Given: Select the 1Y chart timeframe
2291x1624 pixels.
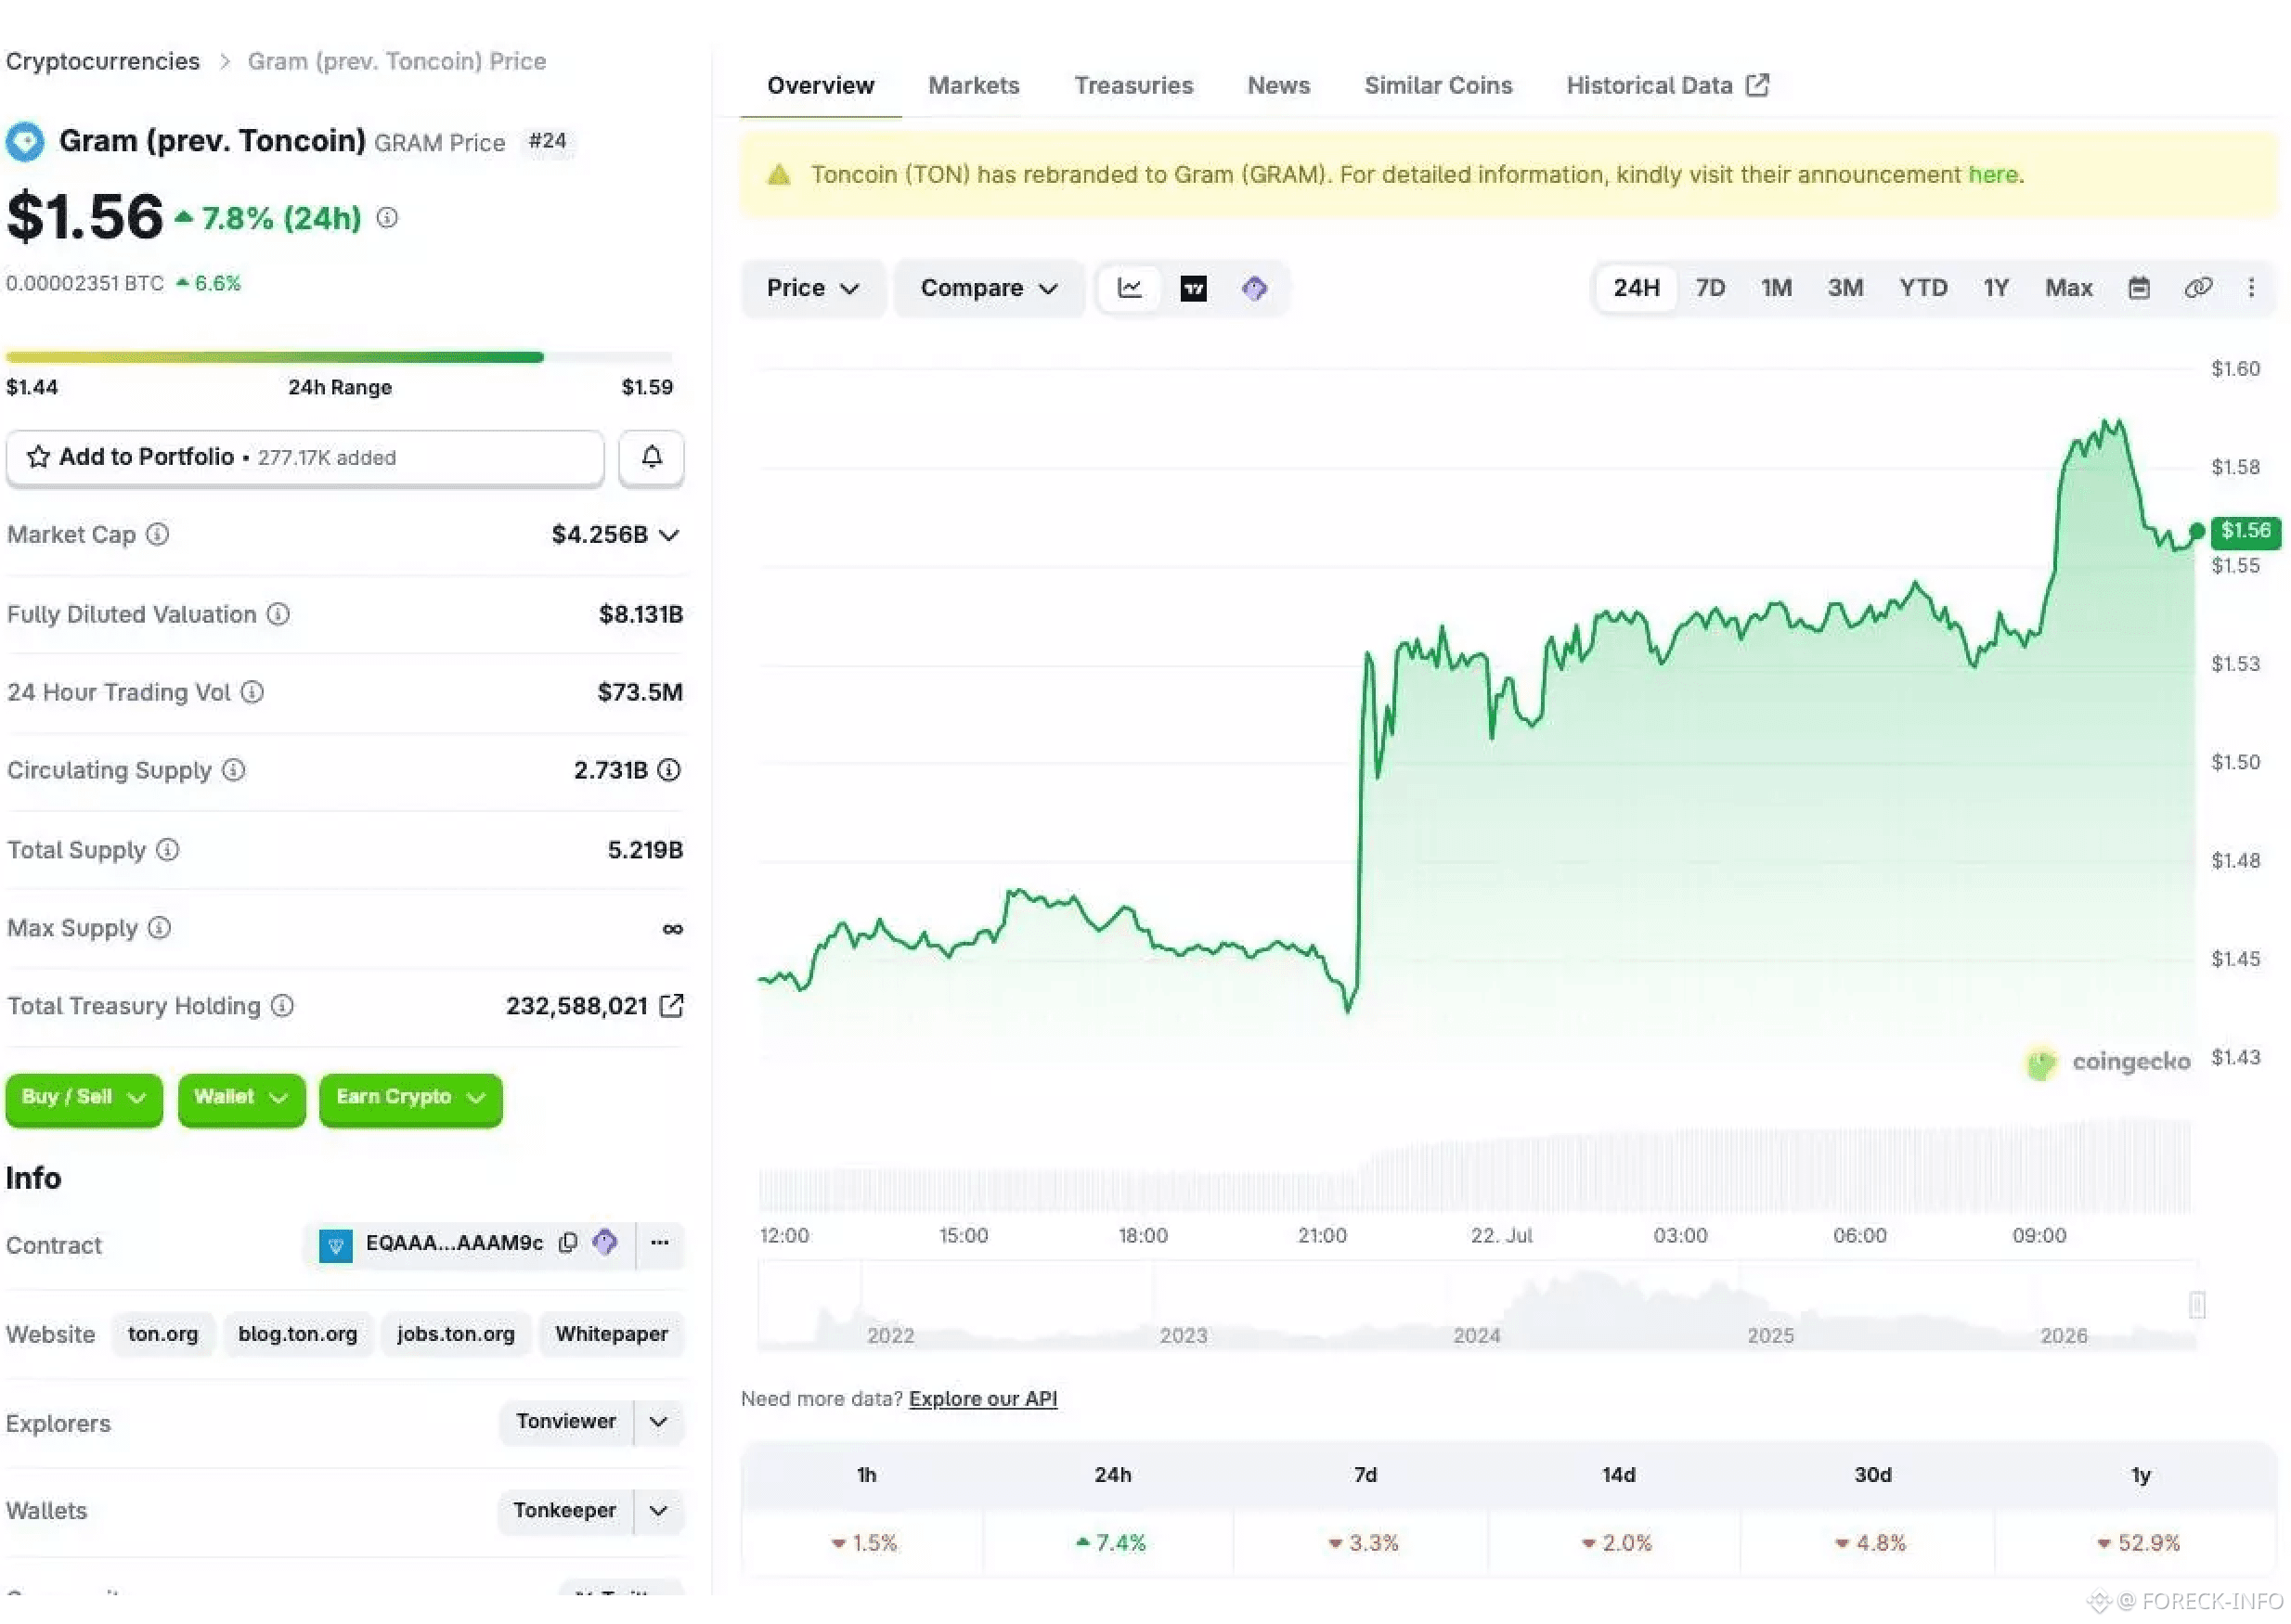Looking at the screenshot, I should (1995, 288).
